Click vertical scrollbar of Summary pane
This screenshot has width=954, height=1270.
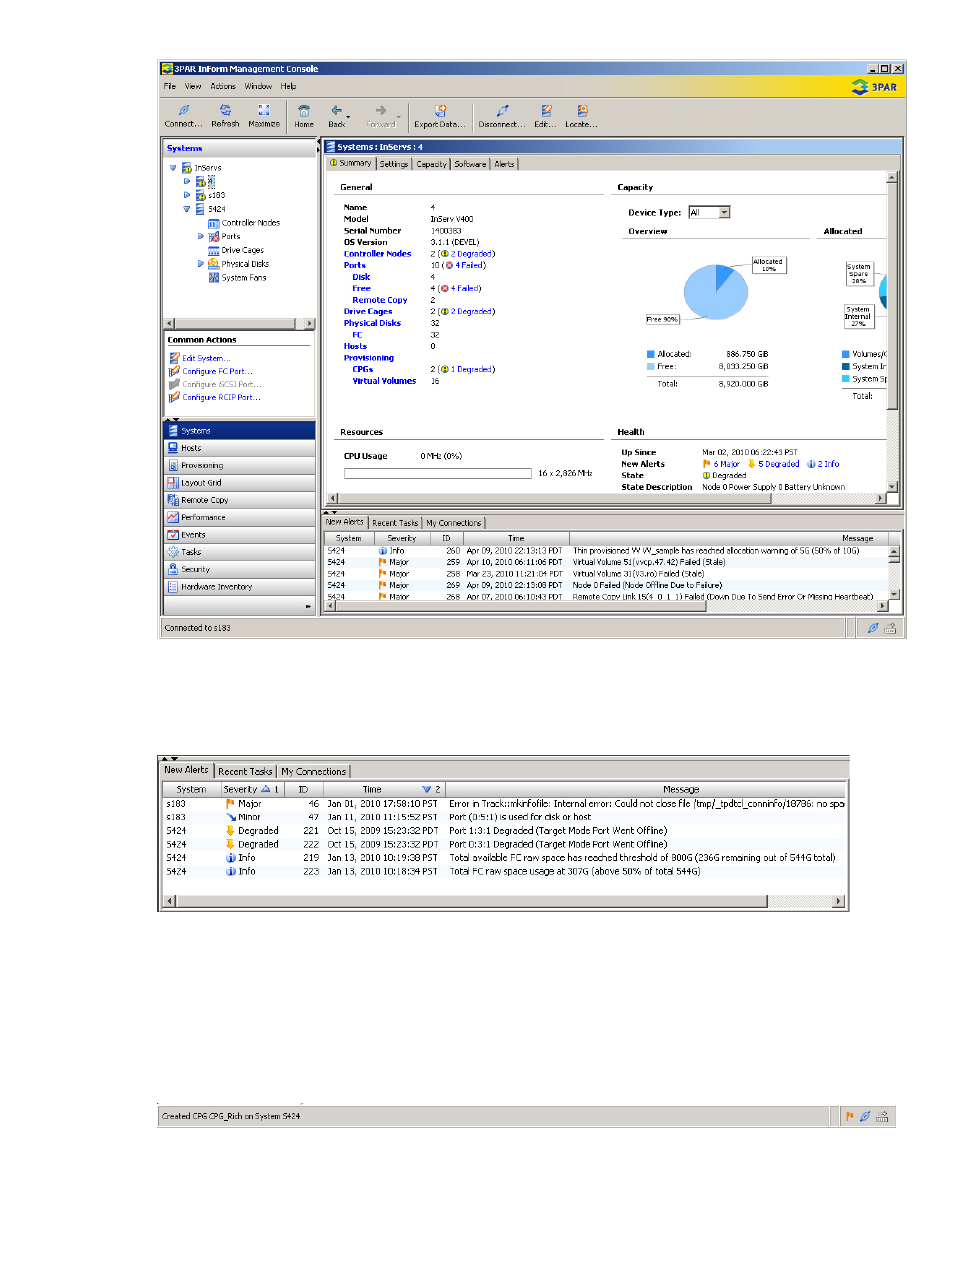tap(892, 295)
